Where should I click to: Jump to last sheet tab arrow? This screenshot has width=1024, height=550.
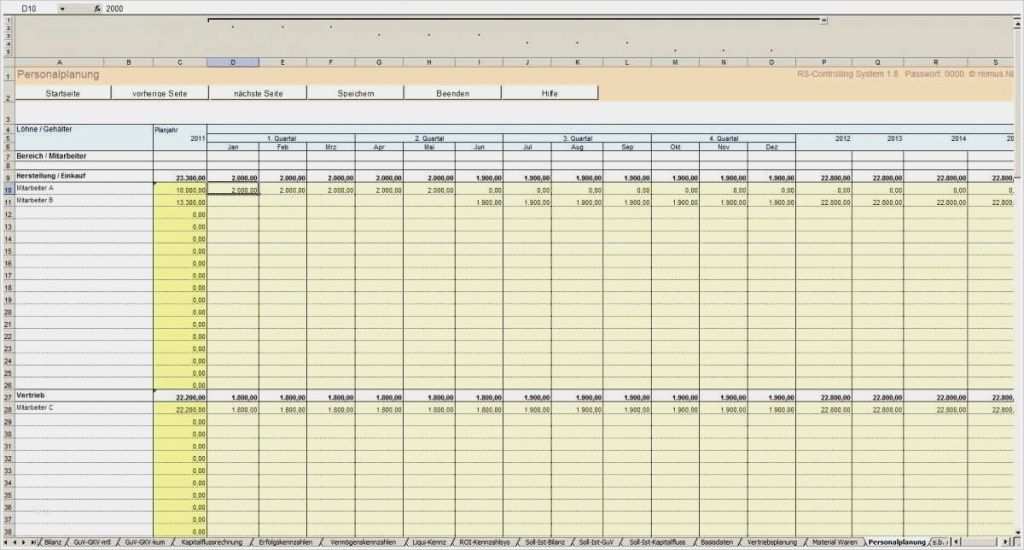click(x=33, y=542)
